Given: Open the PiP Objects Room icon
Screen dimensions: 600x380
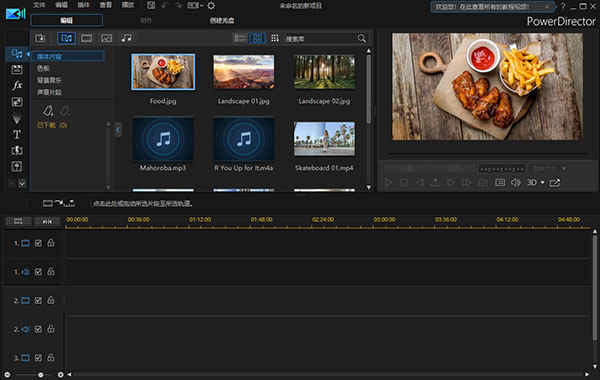Looking at the screenshot, I should coord(17,102).
